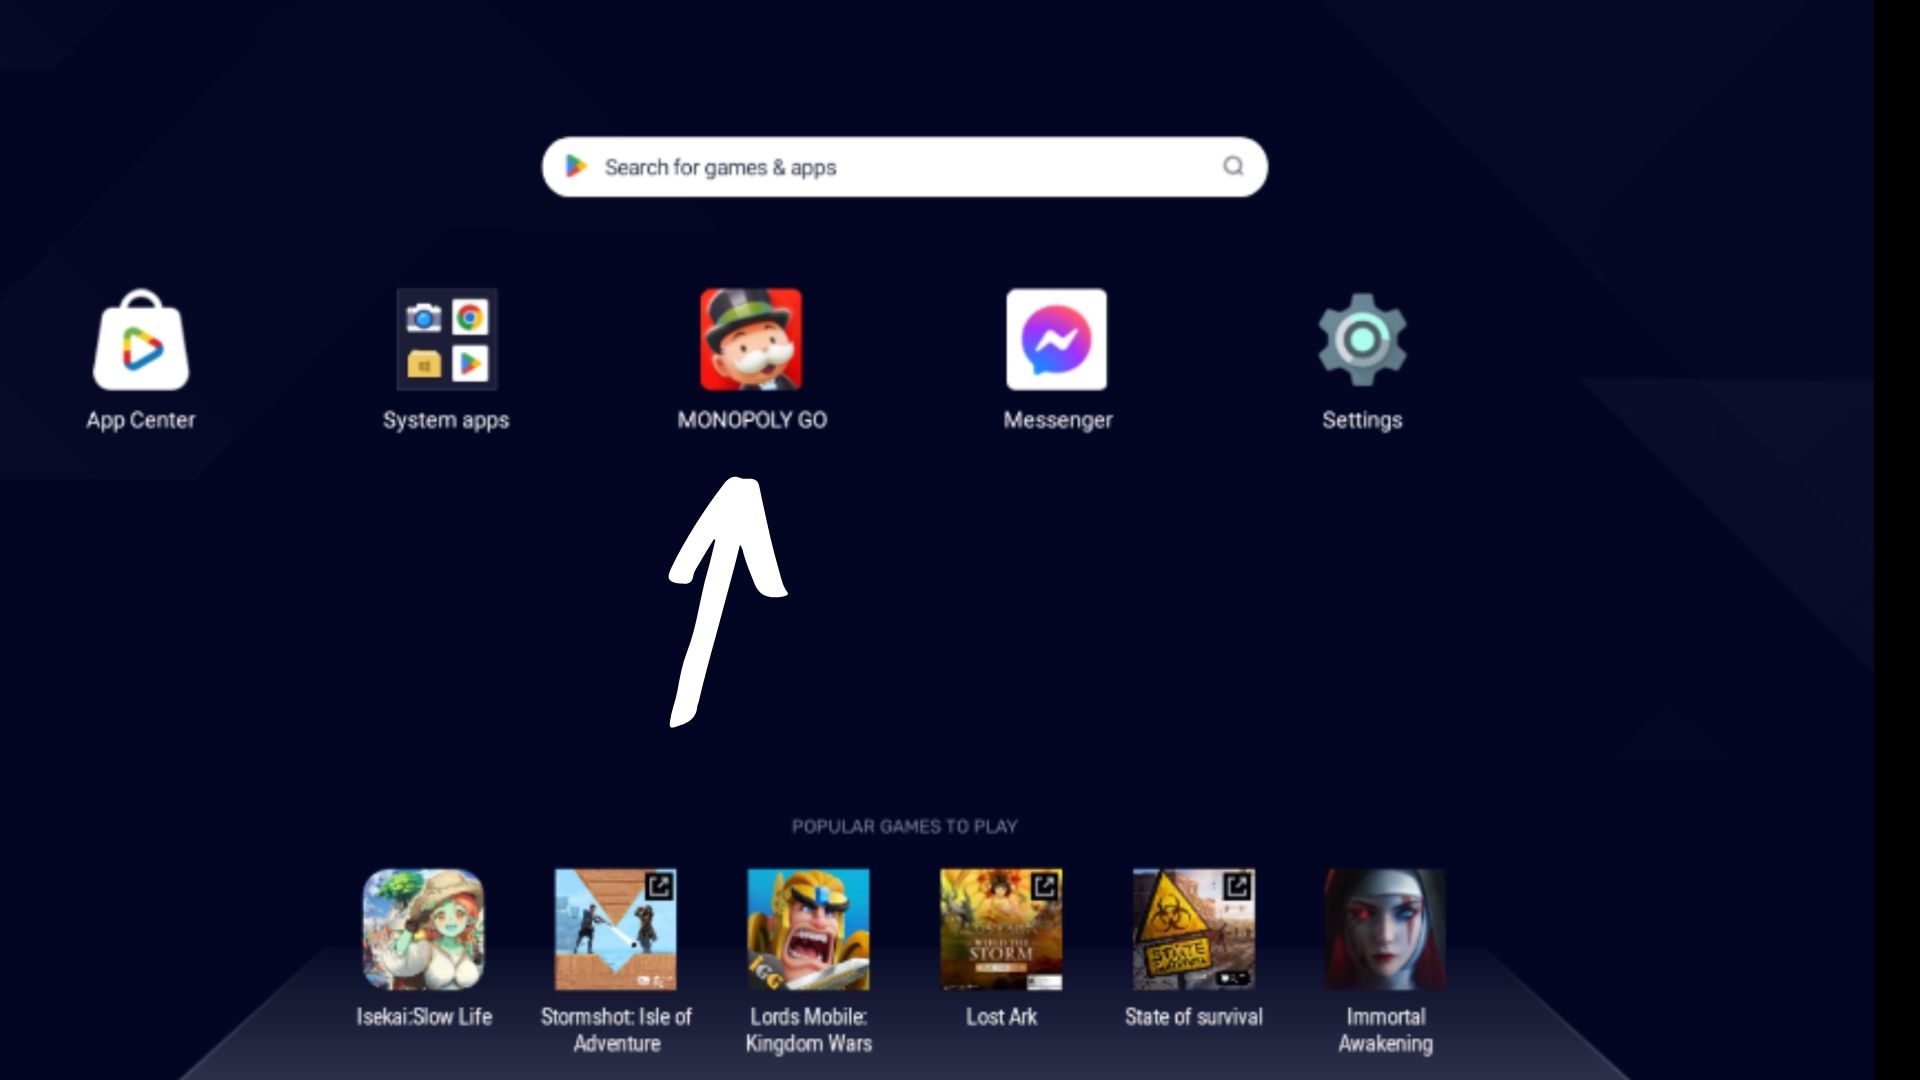Viewport: 1920px width, 1080px height.
Task: Open Lords Mobile: Kingdom Wars
Action: (807, 928)
